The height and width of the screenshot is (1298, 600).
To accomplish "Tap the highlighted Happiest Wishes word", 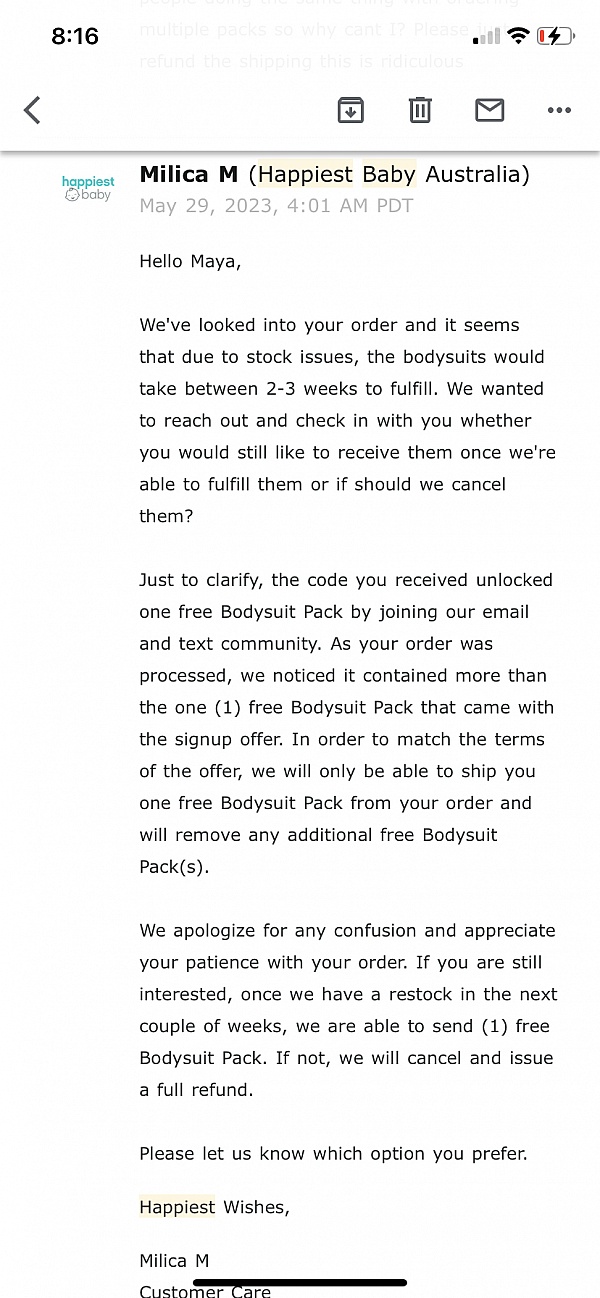I will tap(177, 1207).
